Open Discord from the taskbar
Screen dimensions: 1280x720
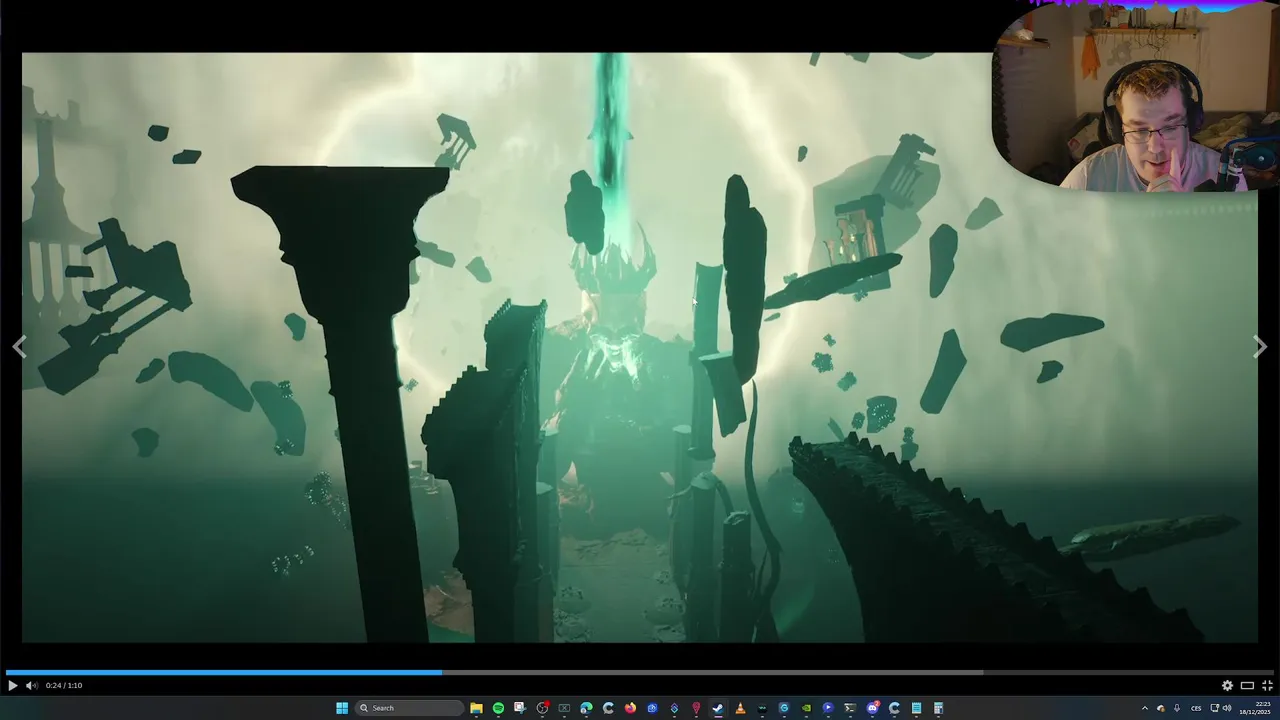click(x=872, y=708)
